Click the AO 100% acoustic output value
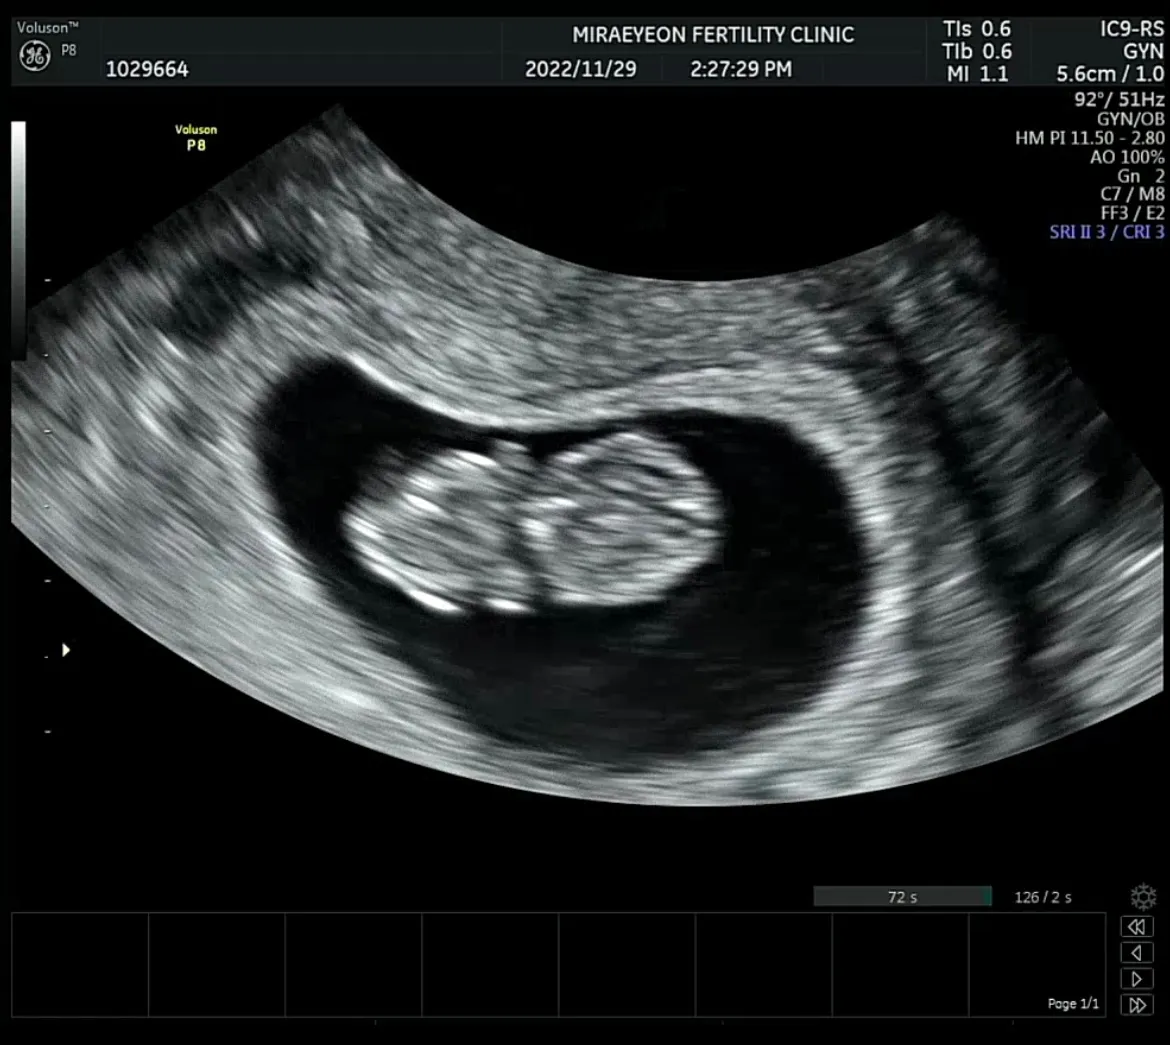Screen dimensions: 1170x1045 1127,157
